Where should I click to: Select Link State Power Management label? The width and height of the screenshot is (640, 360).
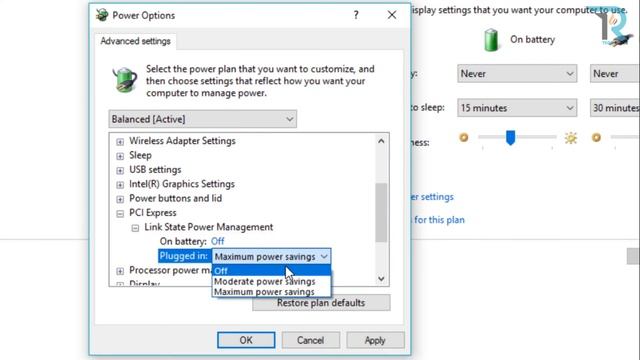point(209,227)
